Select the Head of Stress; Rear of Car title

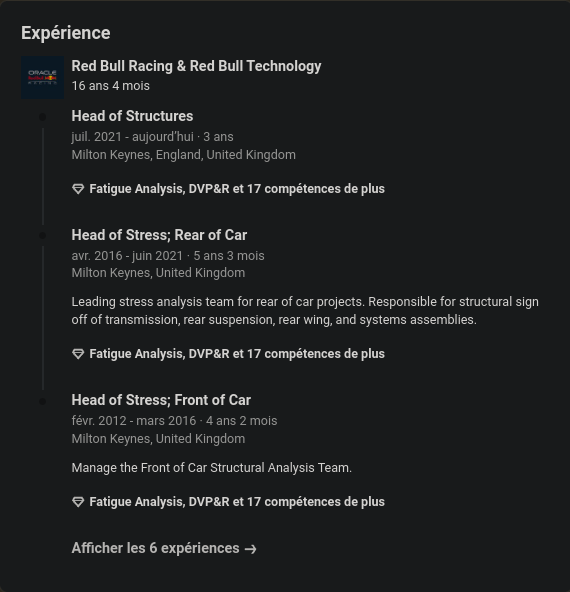[x=159, y=235]
